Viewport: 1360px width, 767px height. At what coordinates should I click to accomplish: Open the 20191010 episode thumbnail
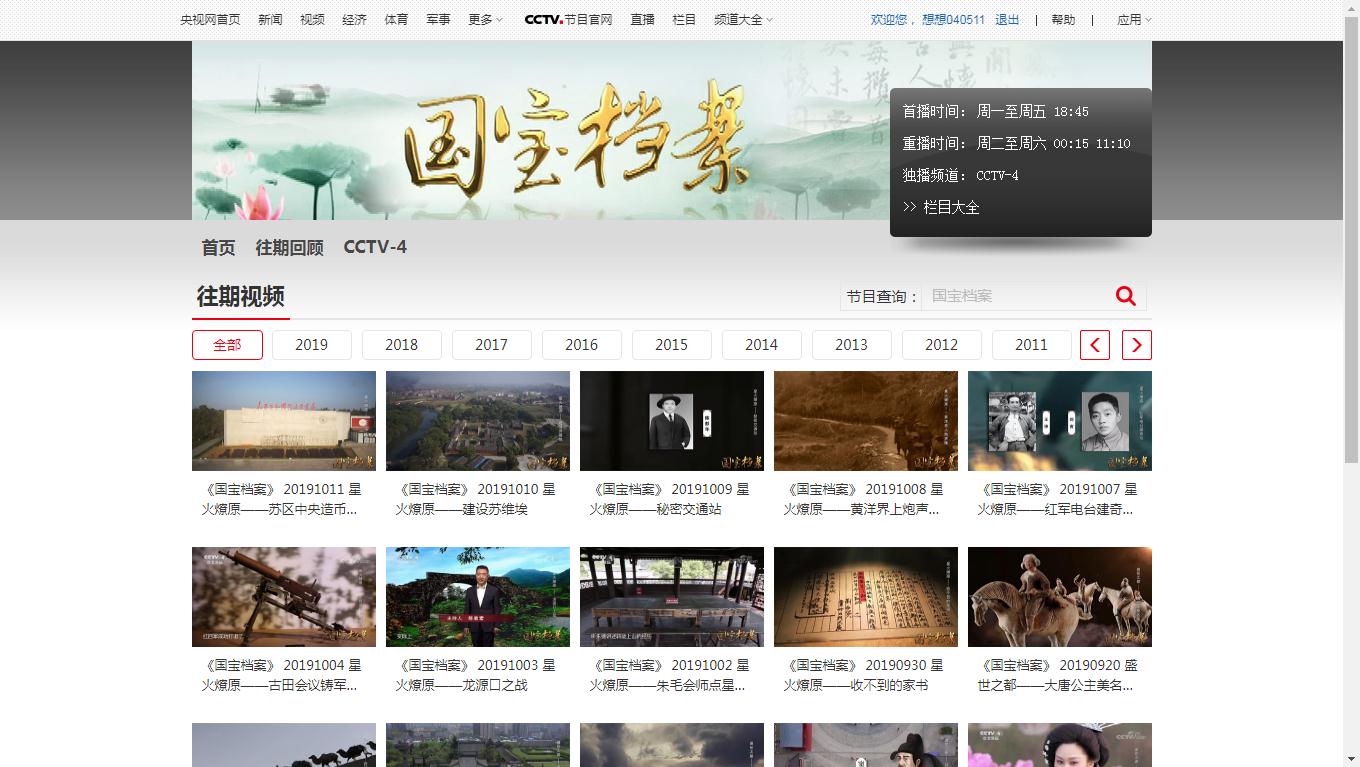(478, 421)
